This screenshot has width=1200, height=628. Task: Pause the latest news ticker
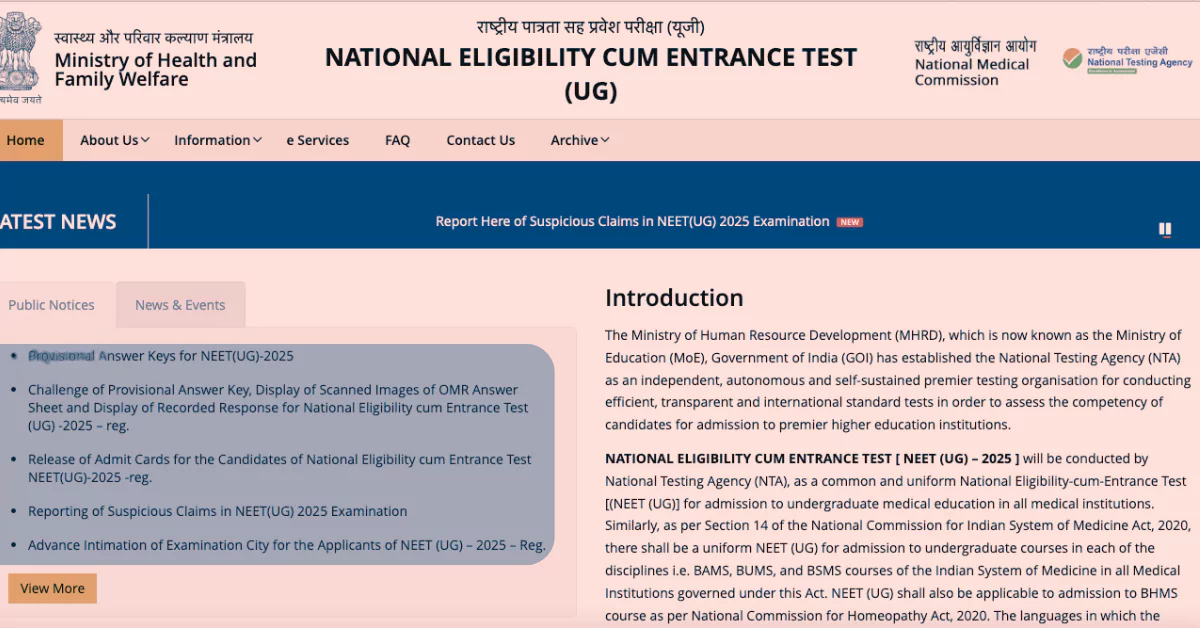coord(1165,229)
